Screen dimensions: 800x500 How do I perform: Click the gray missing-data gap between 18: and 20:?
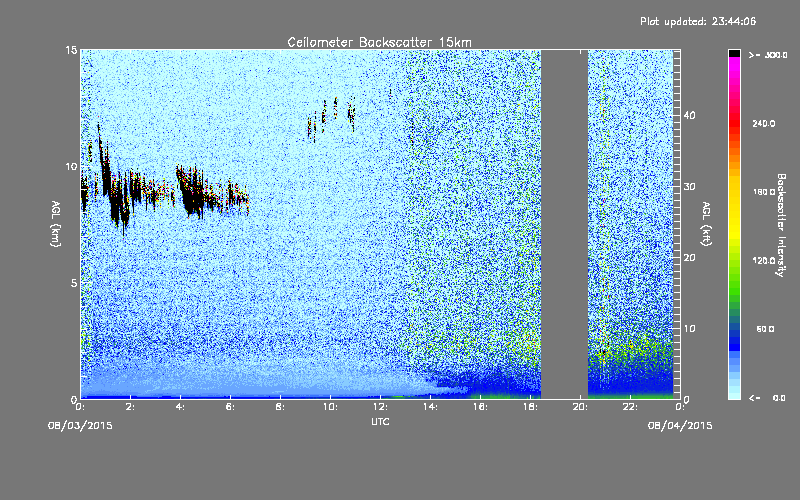click(564, 224)
